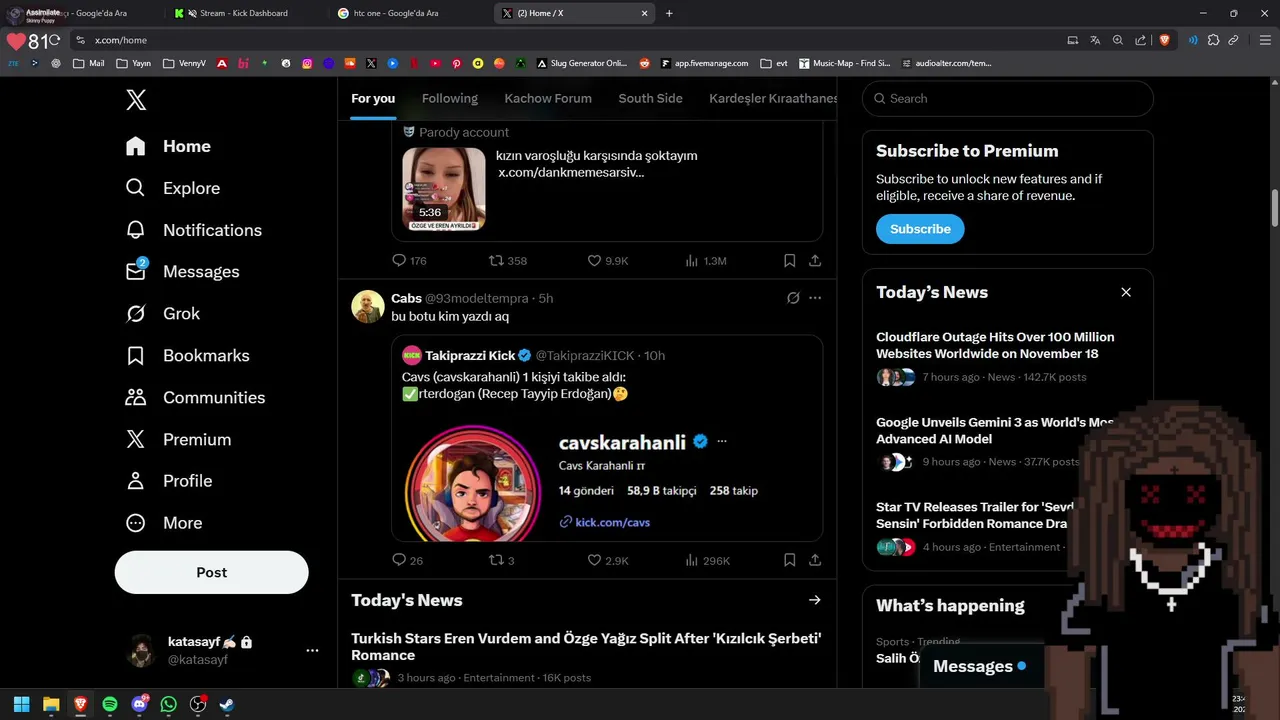View analytics of the 296K views post
The image size is (1280, 720).
coord(707,560)
